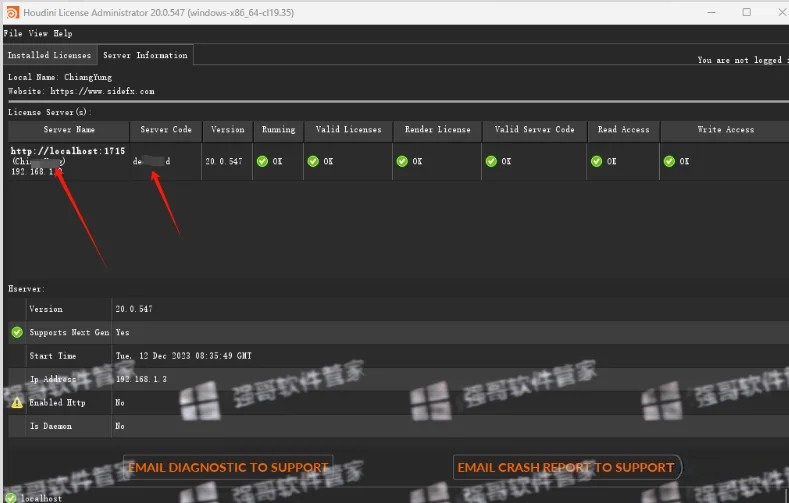Click the Read Access column header
Image resolution: width=789 pixels, height=503 pixels.
point(623,130)
